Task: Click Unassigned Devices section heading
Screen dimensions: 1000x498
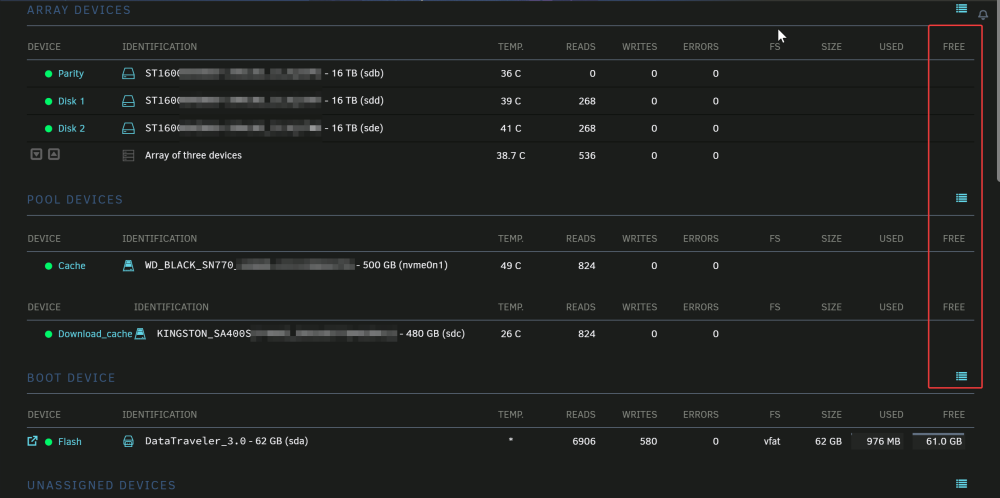Action: coord(101,486)
